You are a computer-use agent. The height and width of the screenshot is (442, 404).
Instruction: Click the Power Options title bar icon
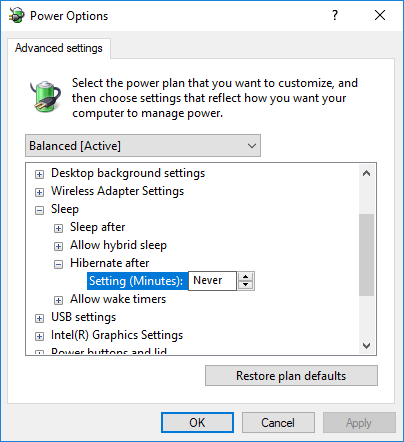tap(17, 15)
